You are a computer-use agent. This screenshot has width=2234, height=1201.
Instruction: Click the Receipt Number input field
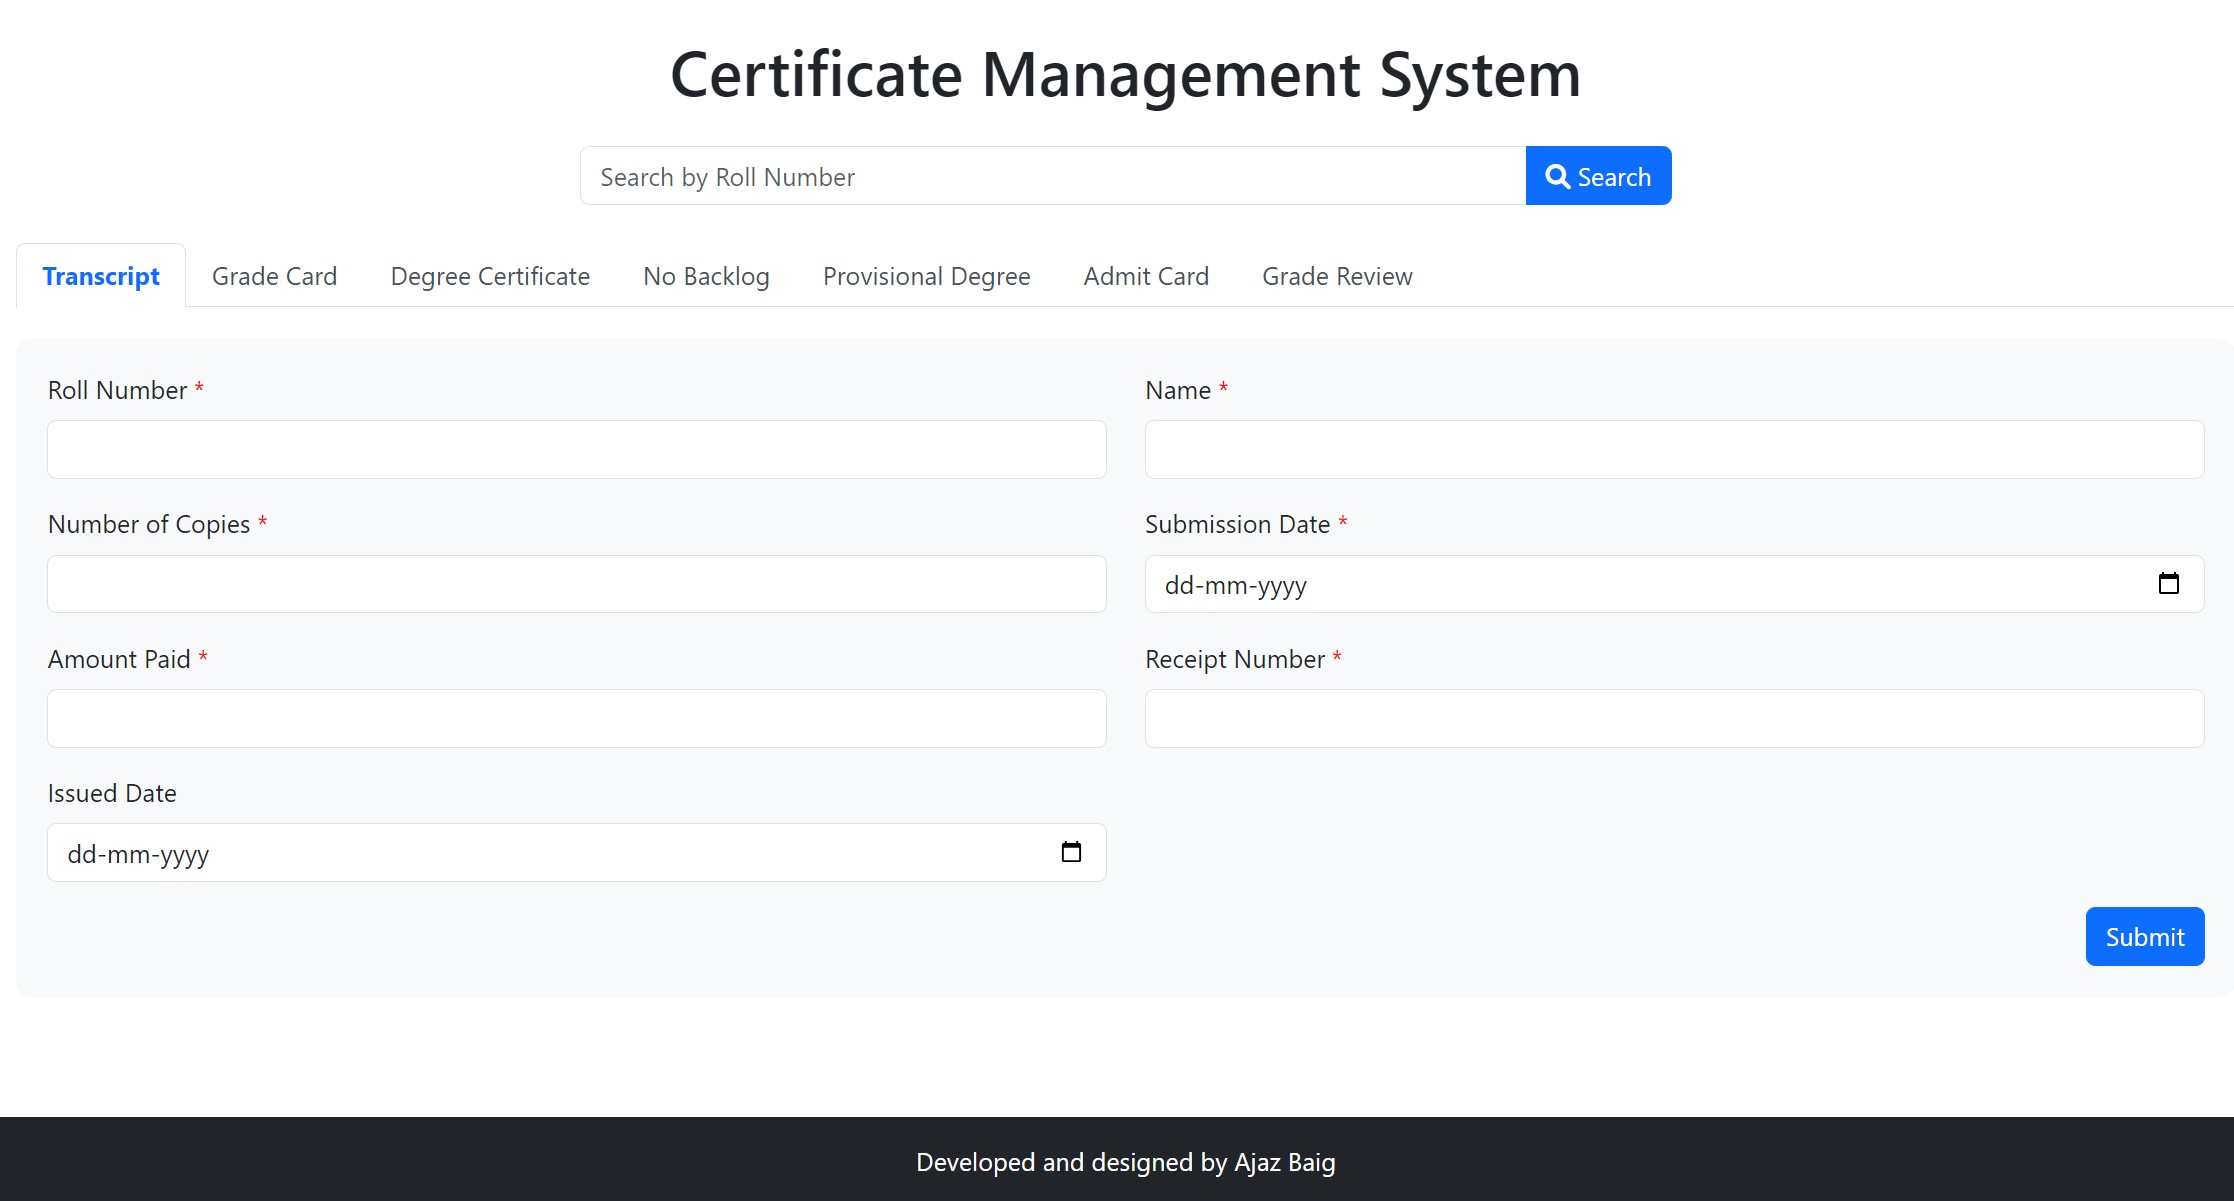point(1674,718)
